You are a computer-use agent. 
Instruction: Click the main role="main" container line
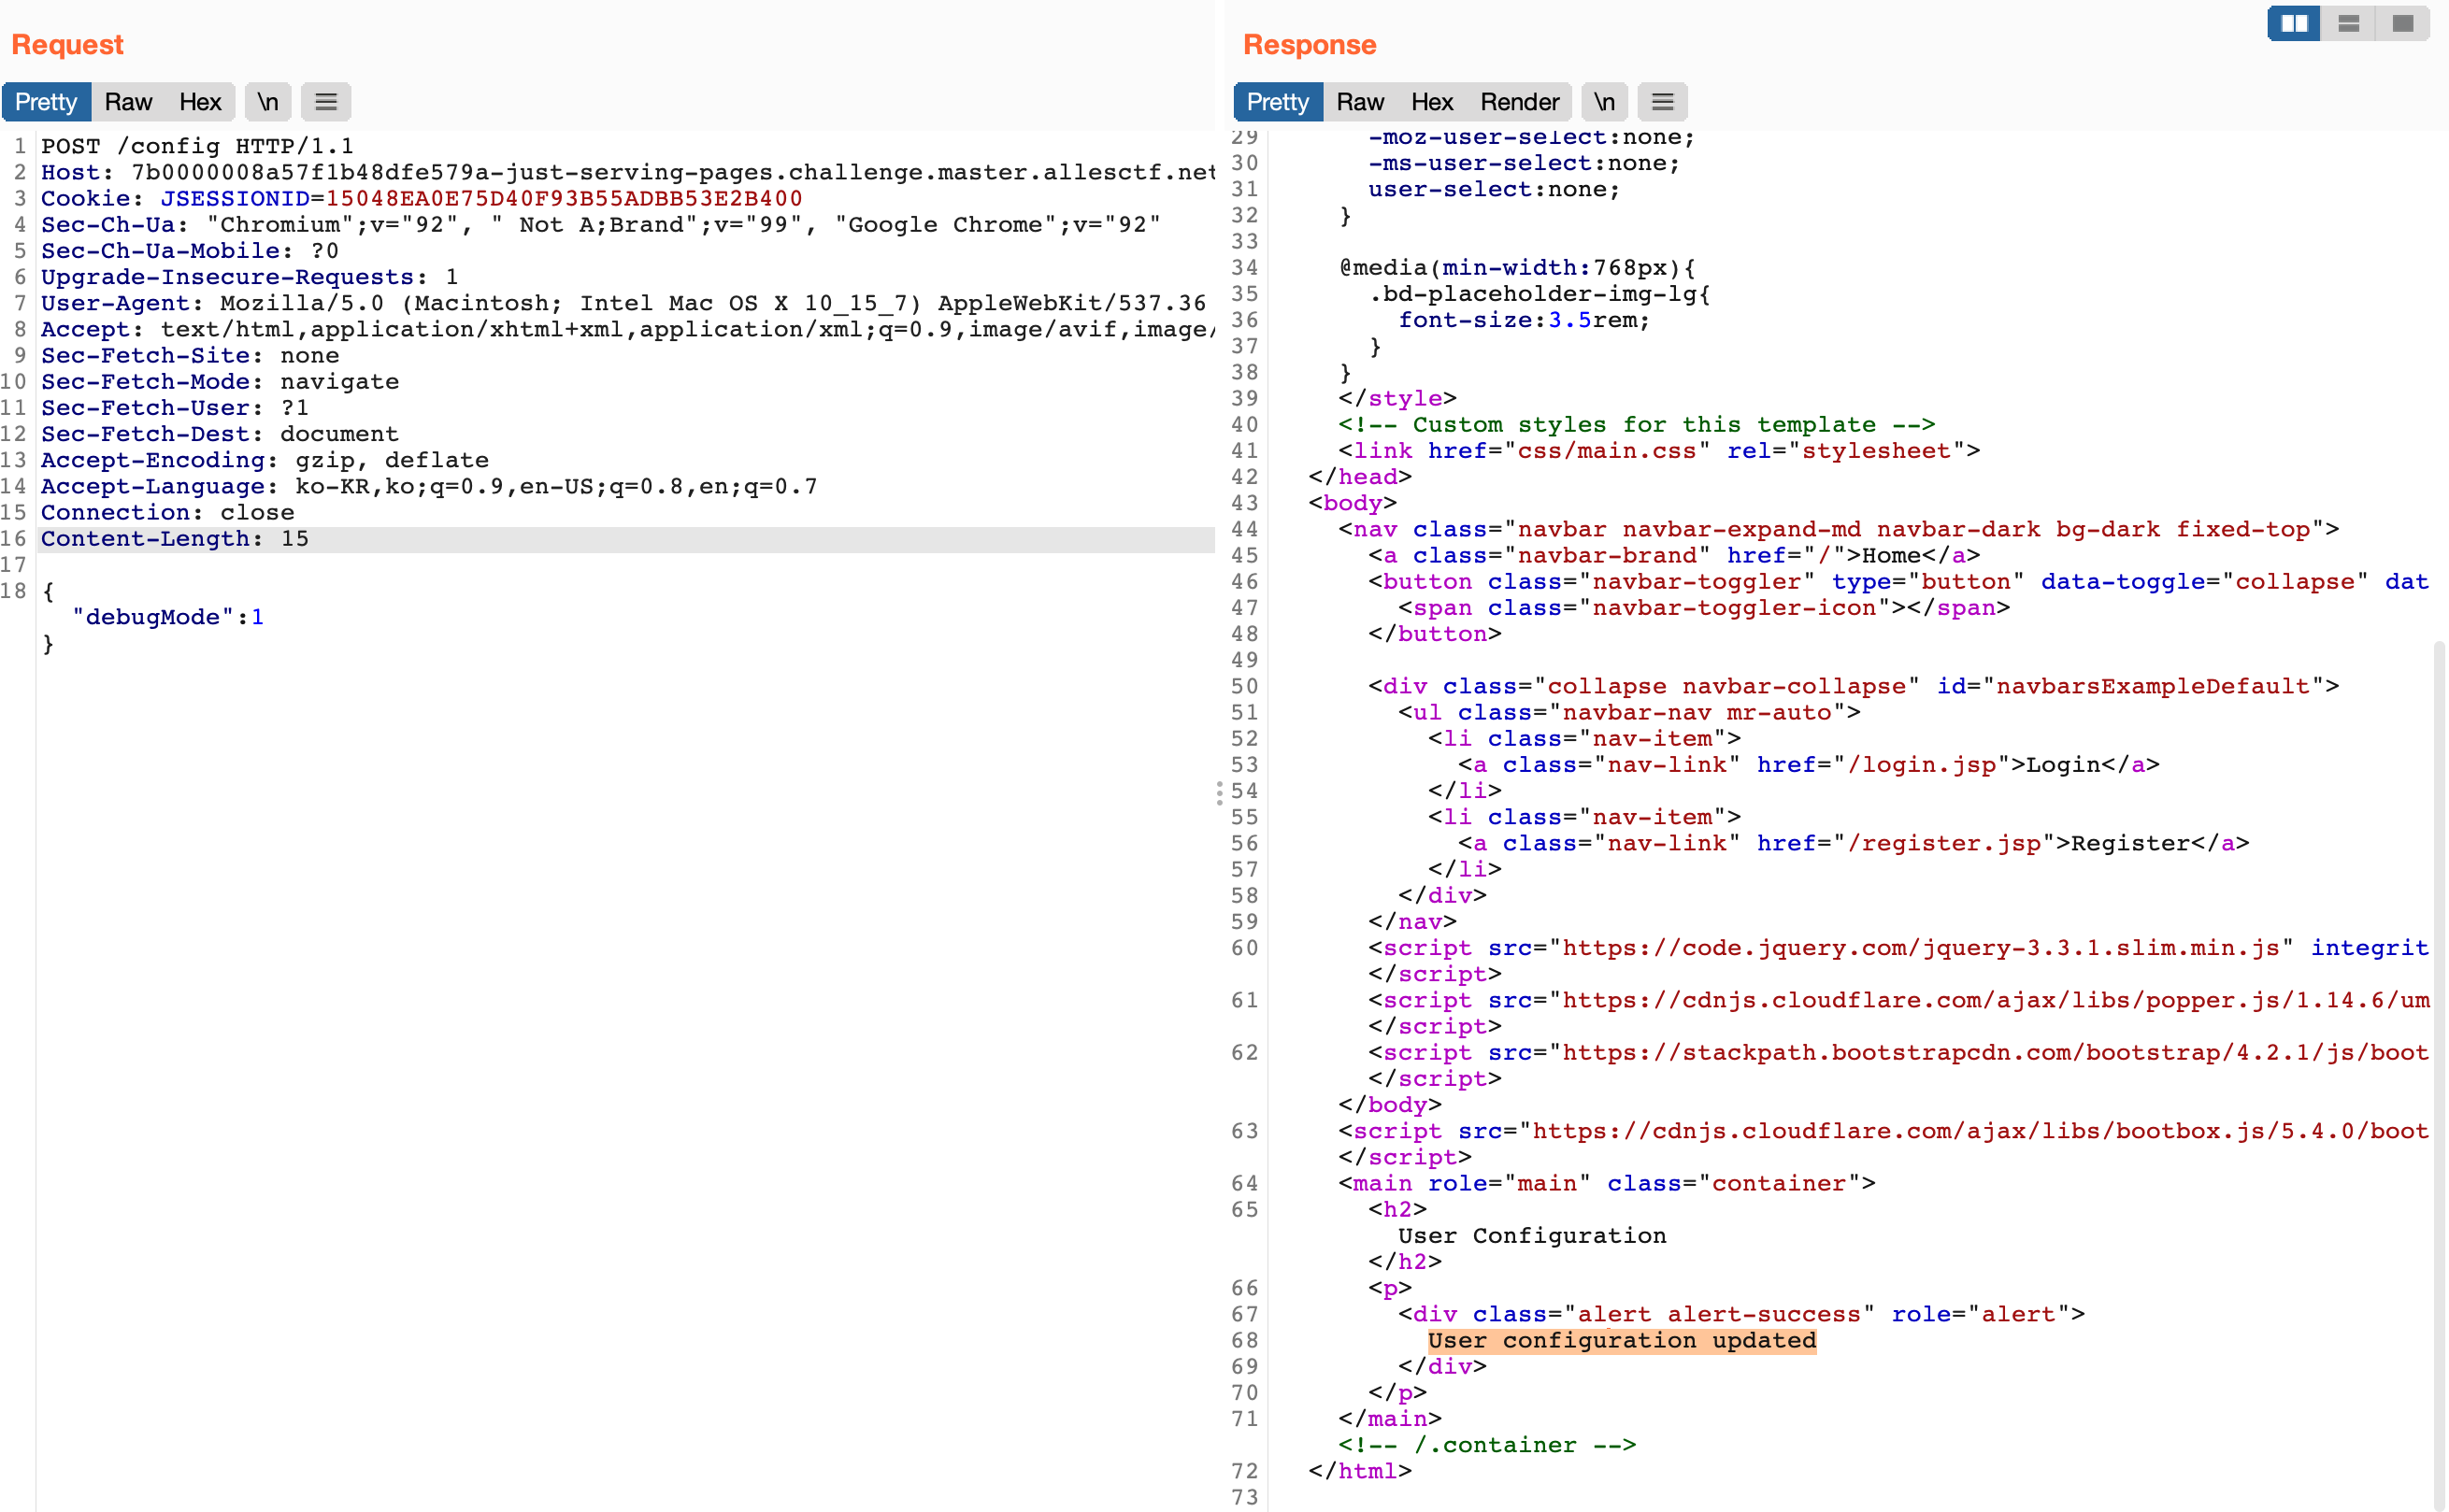(x=1607, y=1183)
